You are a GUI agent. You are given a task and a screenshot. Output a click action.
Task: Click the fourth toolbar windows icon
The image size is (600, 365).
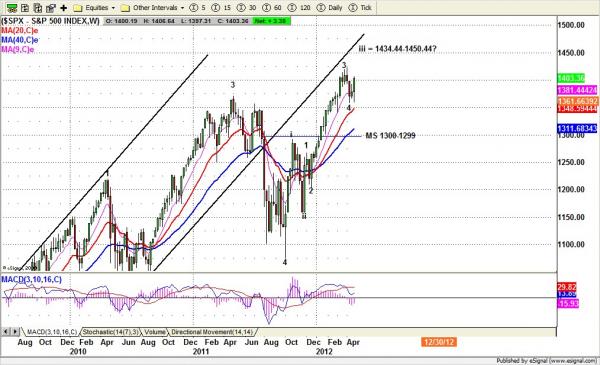pos(50,8)
